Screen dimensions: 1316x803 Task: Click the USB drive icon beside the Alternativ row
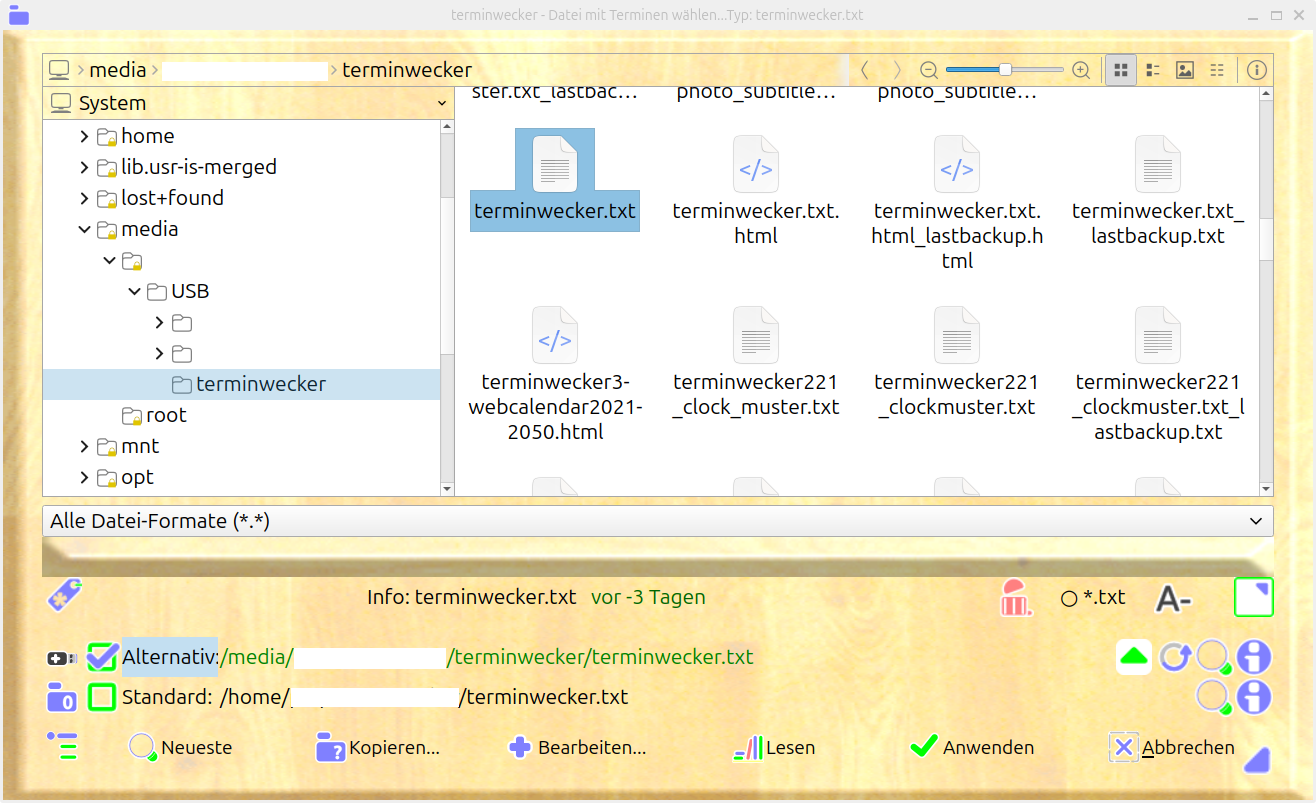[62, 658]
